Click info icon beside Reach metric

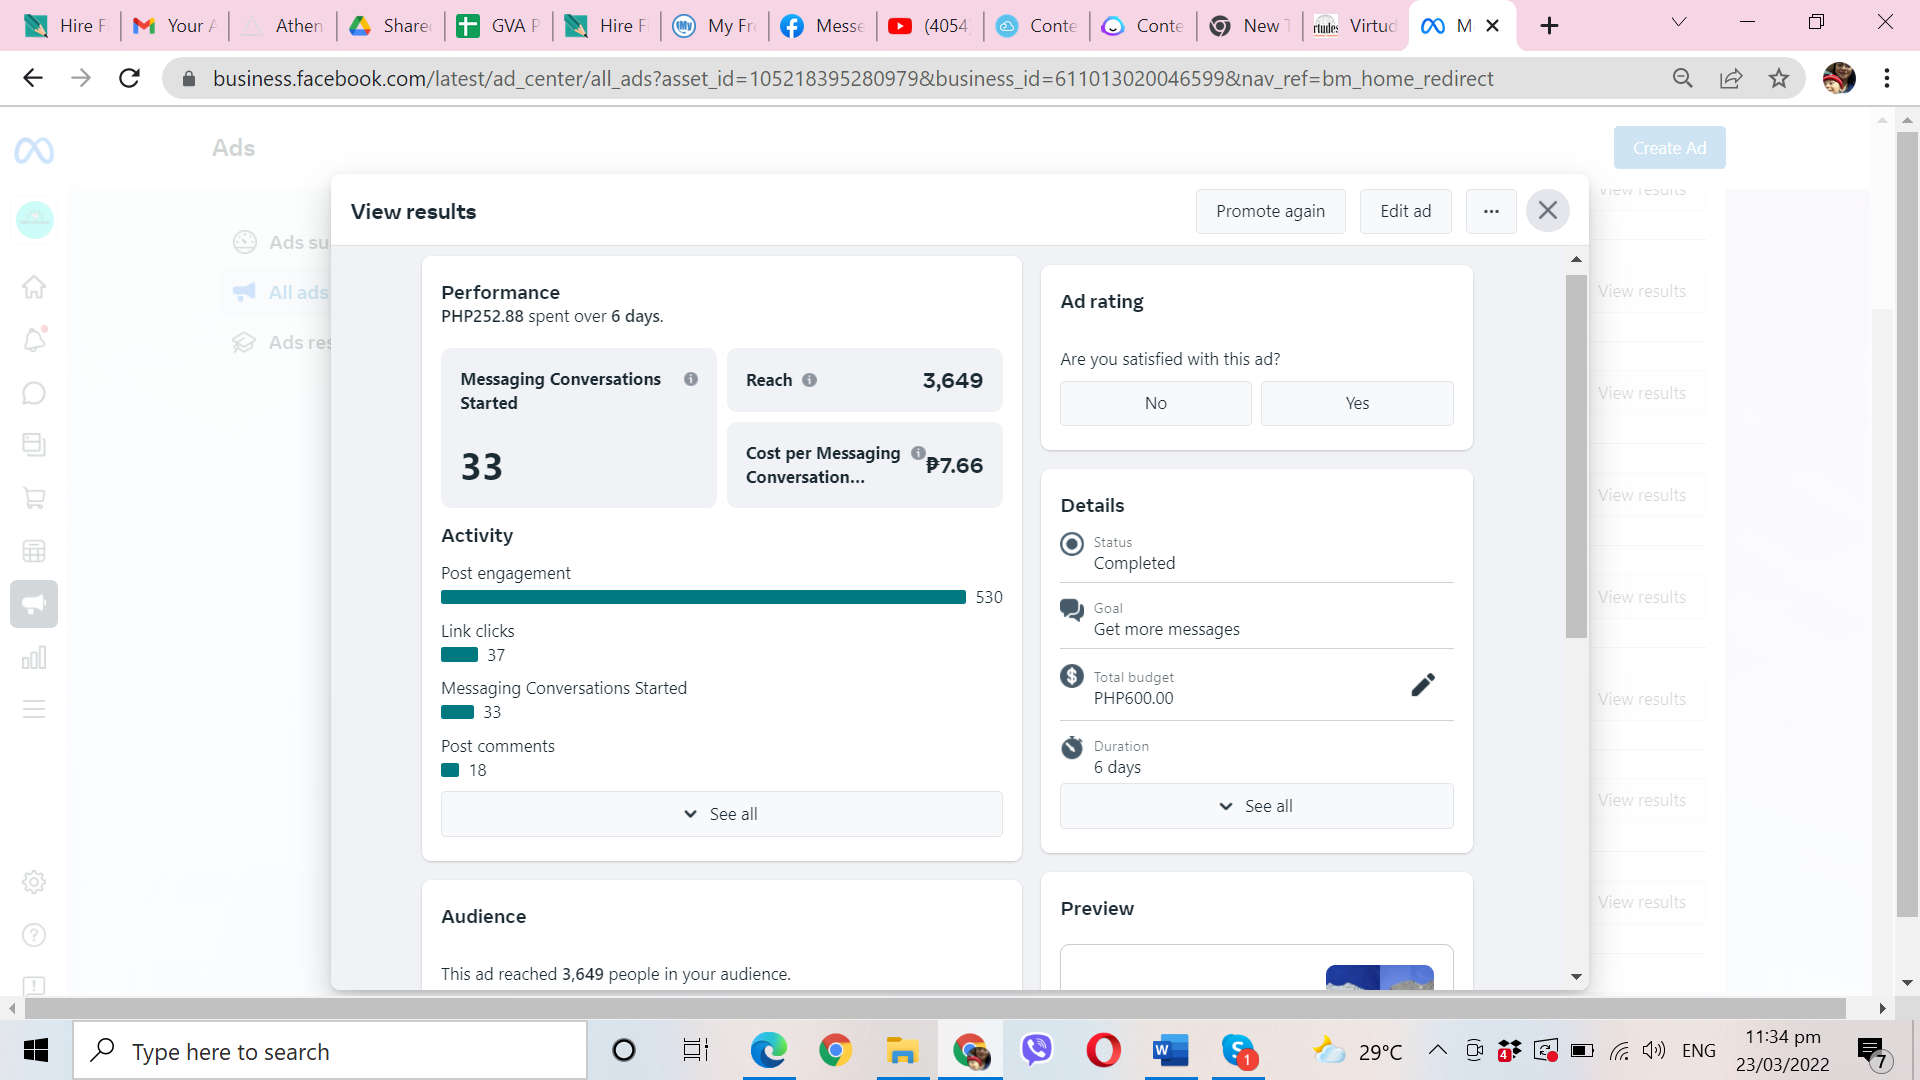[810, 380]
